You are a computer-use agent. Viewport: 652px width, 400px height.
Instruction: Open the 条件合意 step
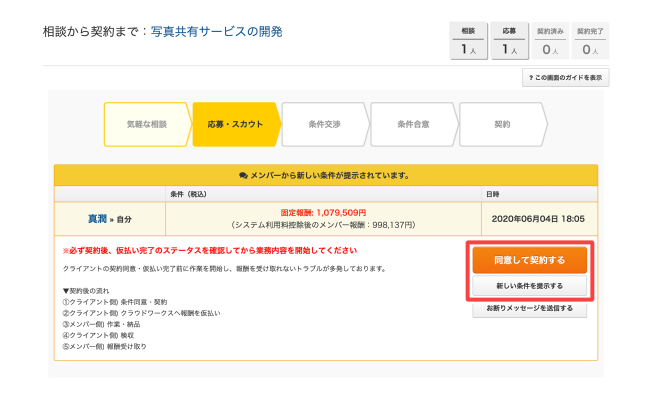click(413, 125)
